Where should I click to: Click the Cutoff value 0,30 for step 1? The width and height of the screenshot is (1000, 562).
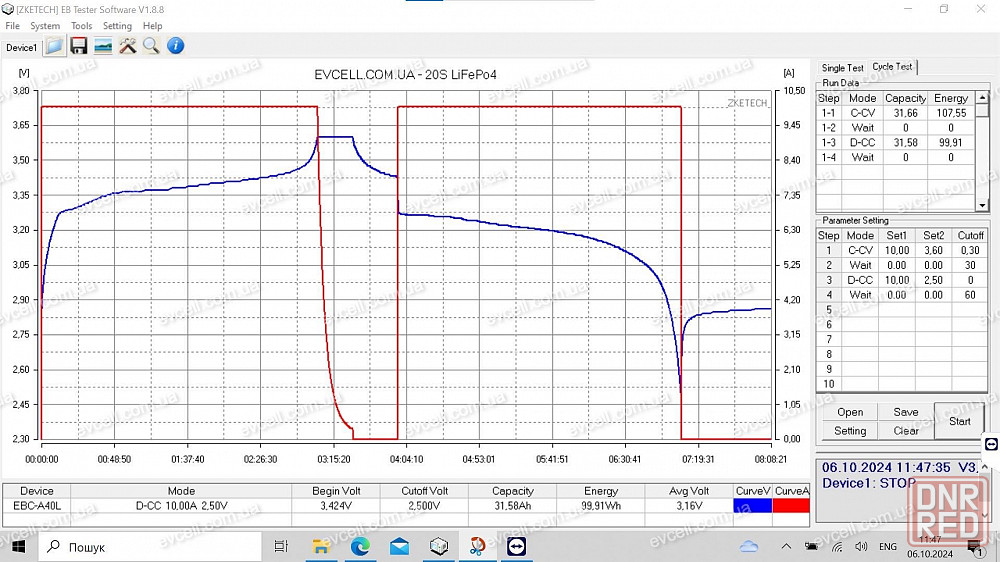coord(970,250)
